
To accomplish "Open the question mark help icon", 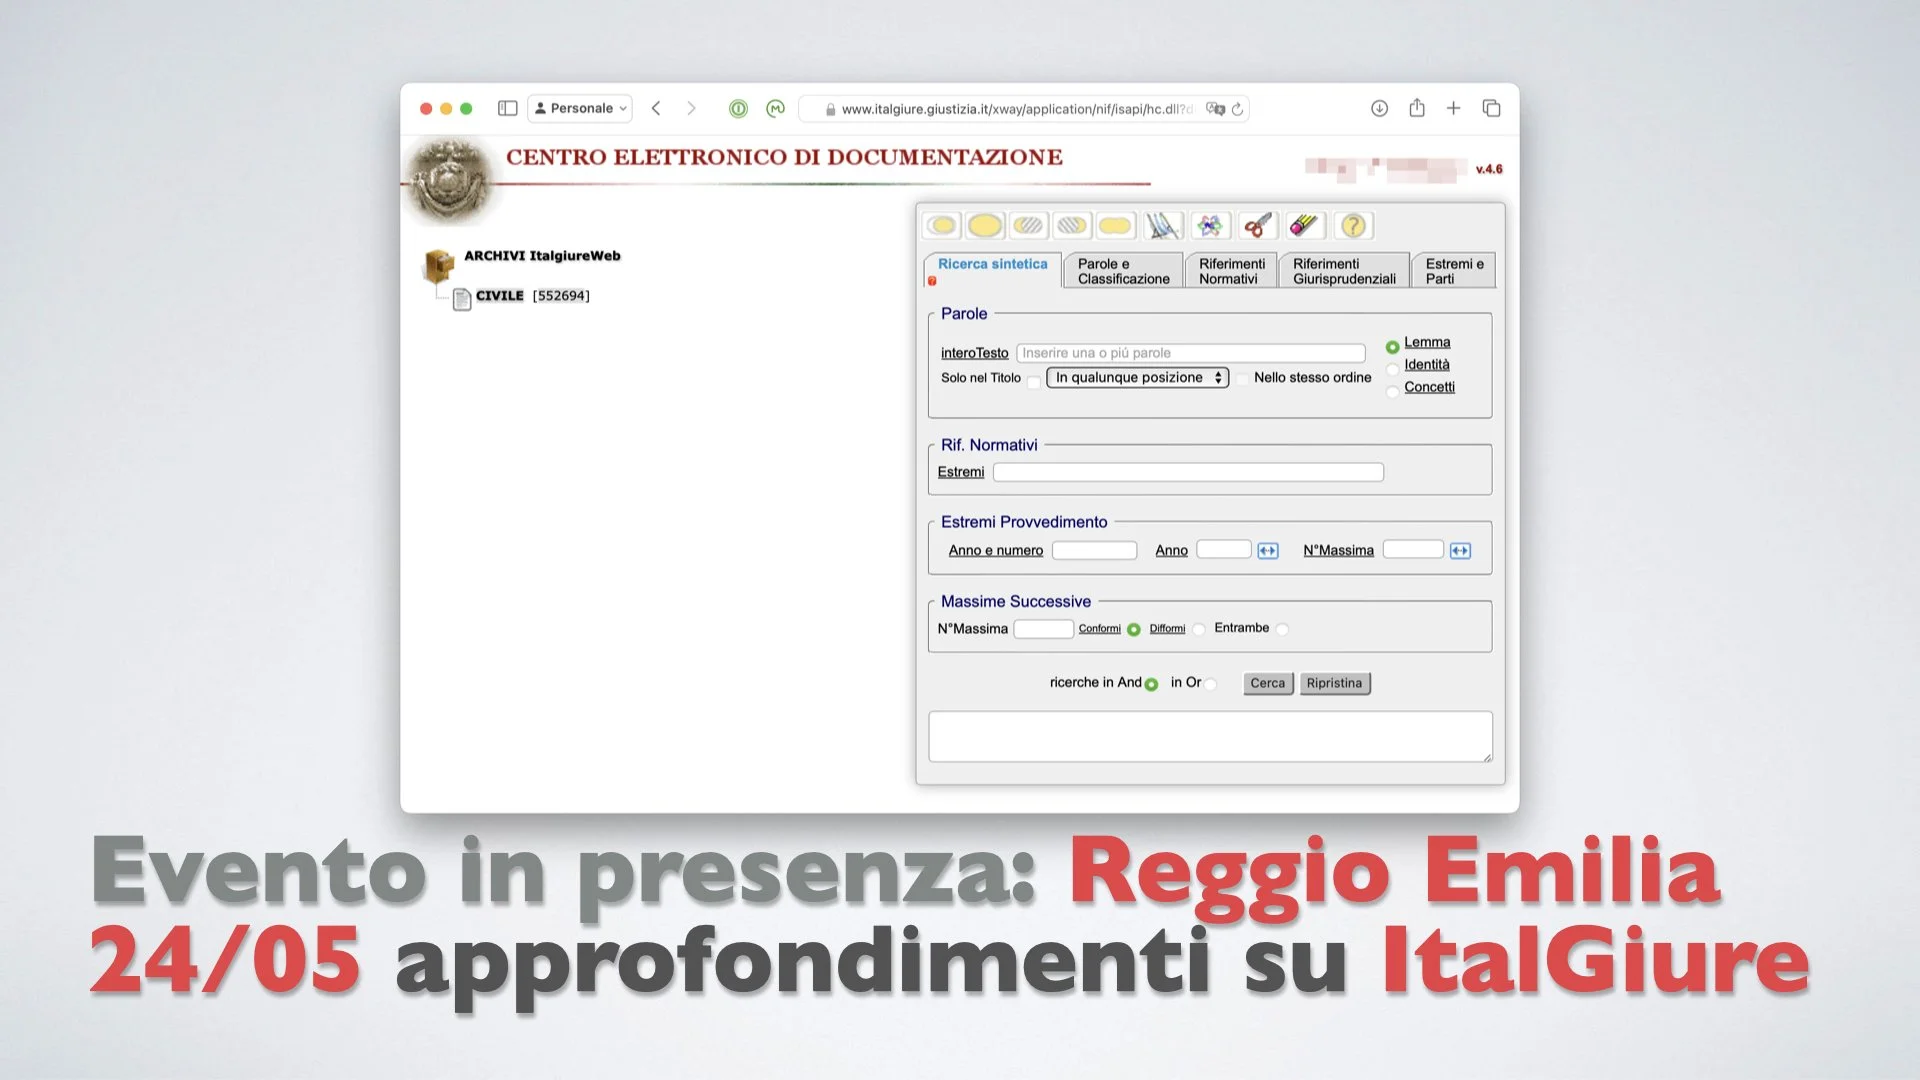I will coord(1354,225).
